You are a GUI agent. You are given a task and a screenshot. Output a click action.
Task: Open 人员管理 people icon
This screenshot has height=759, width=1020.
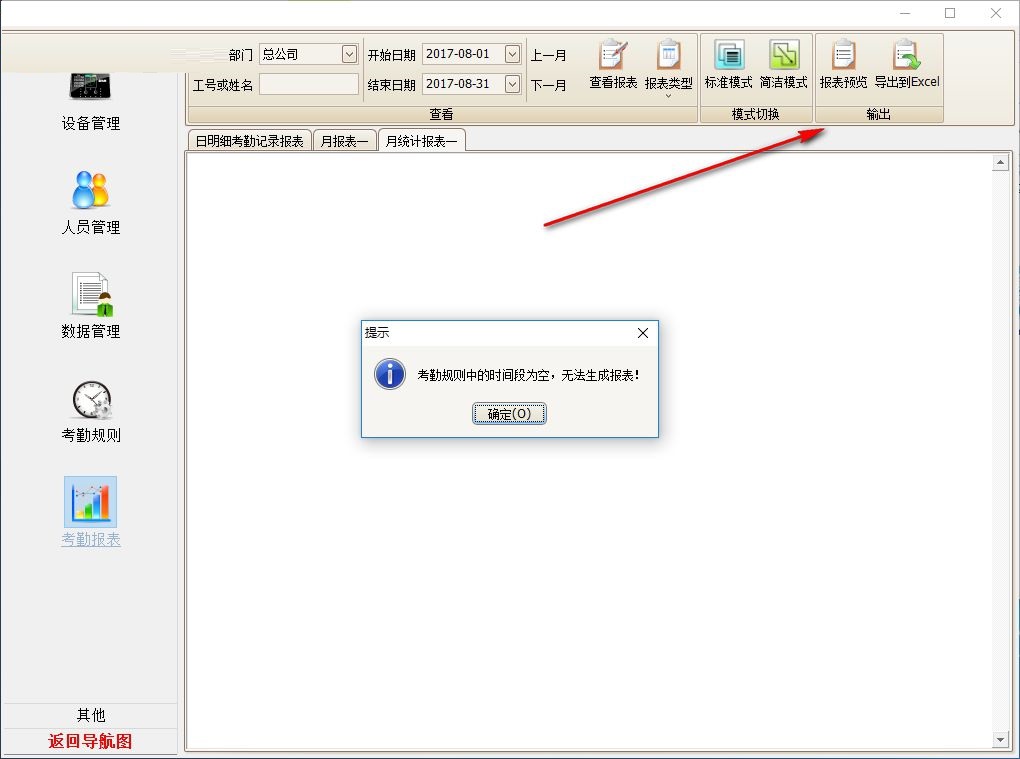(x=90, y=189)
